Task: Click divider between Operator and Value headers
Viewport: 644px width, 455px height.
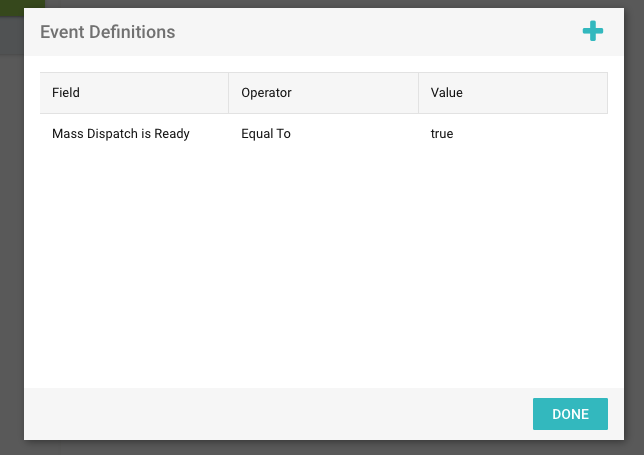Action: tap(418, 93)
